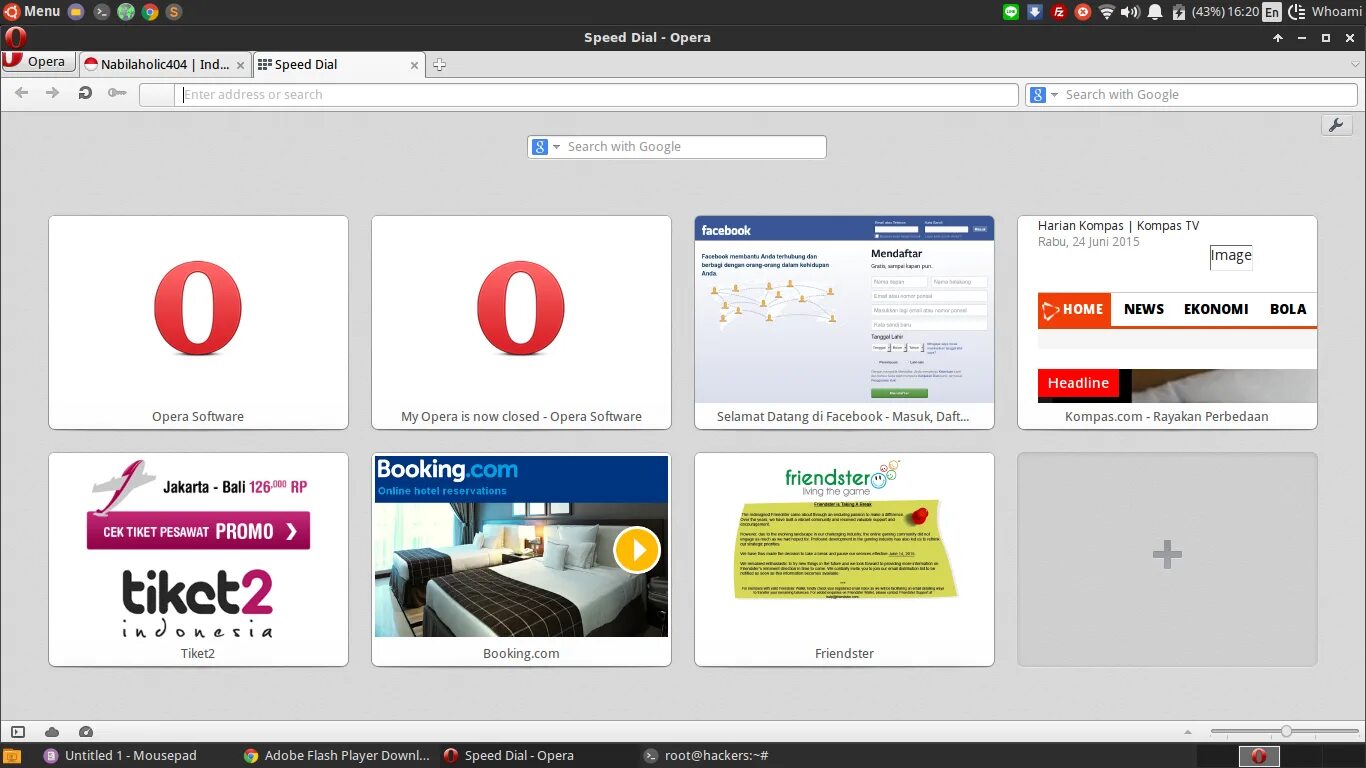Toggle Opera Turbo speedometer icon
The image size is (1366, 768).
point(86,732)
